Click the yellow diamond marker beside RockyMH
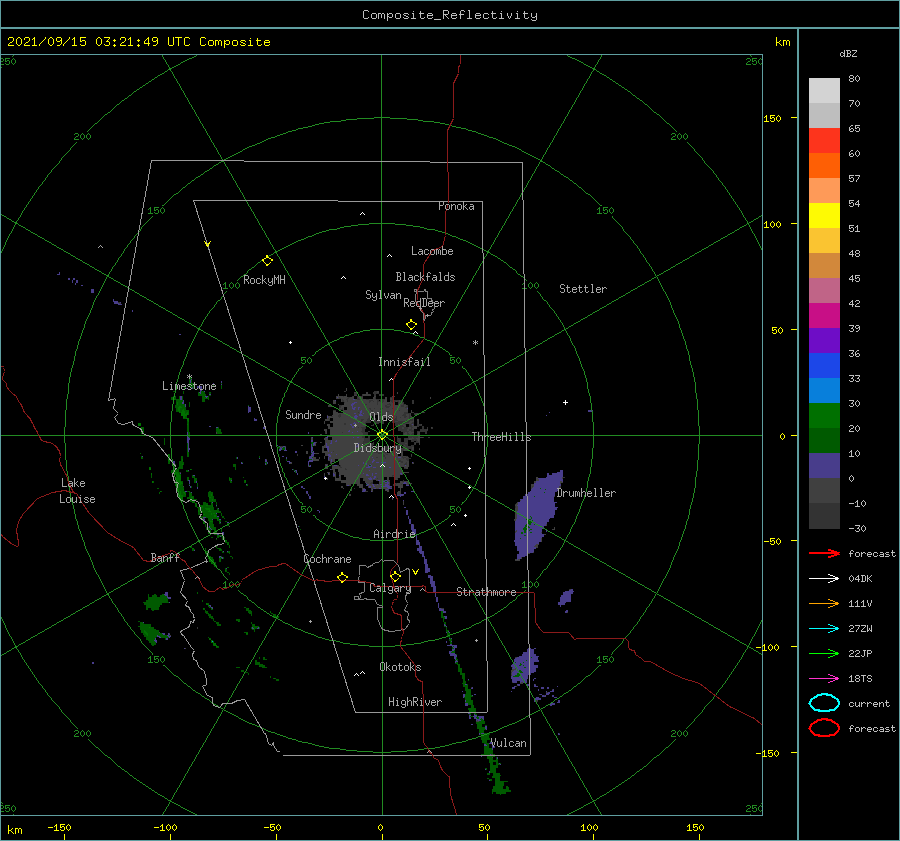900x841 pixels. [267, 261]
